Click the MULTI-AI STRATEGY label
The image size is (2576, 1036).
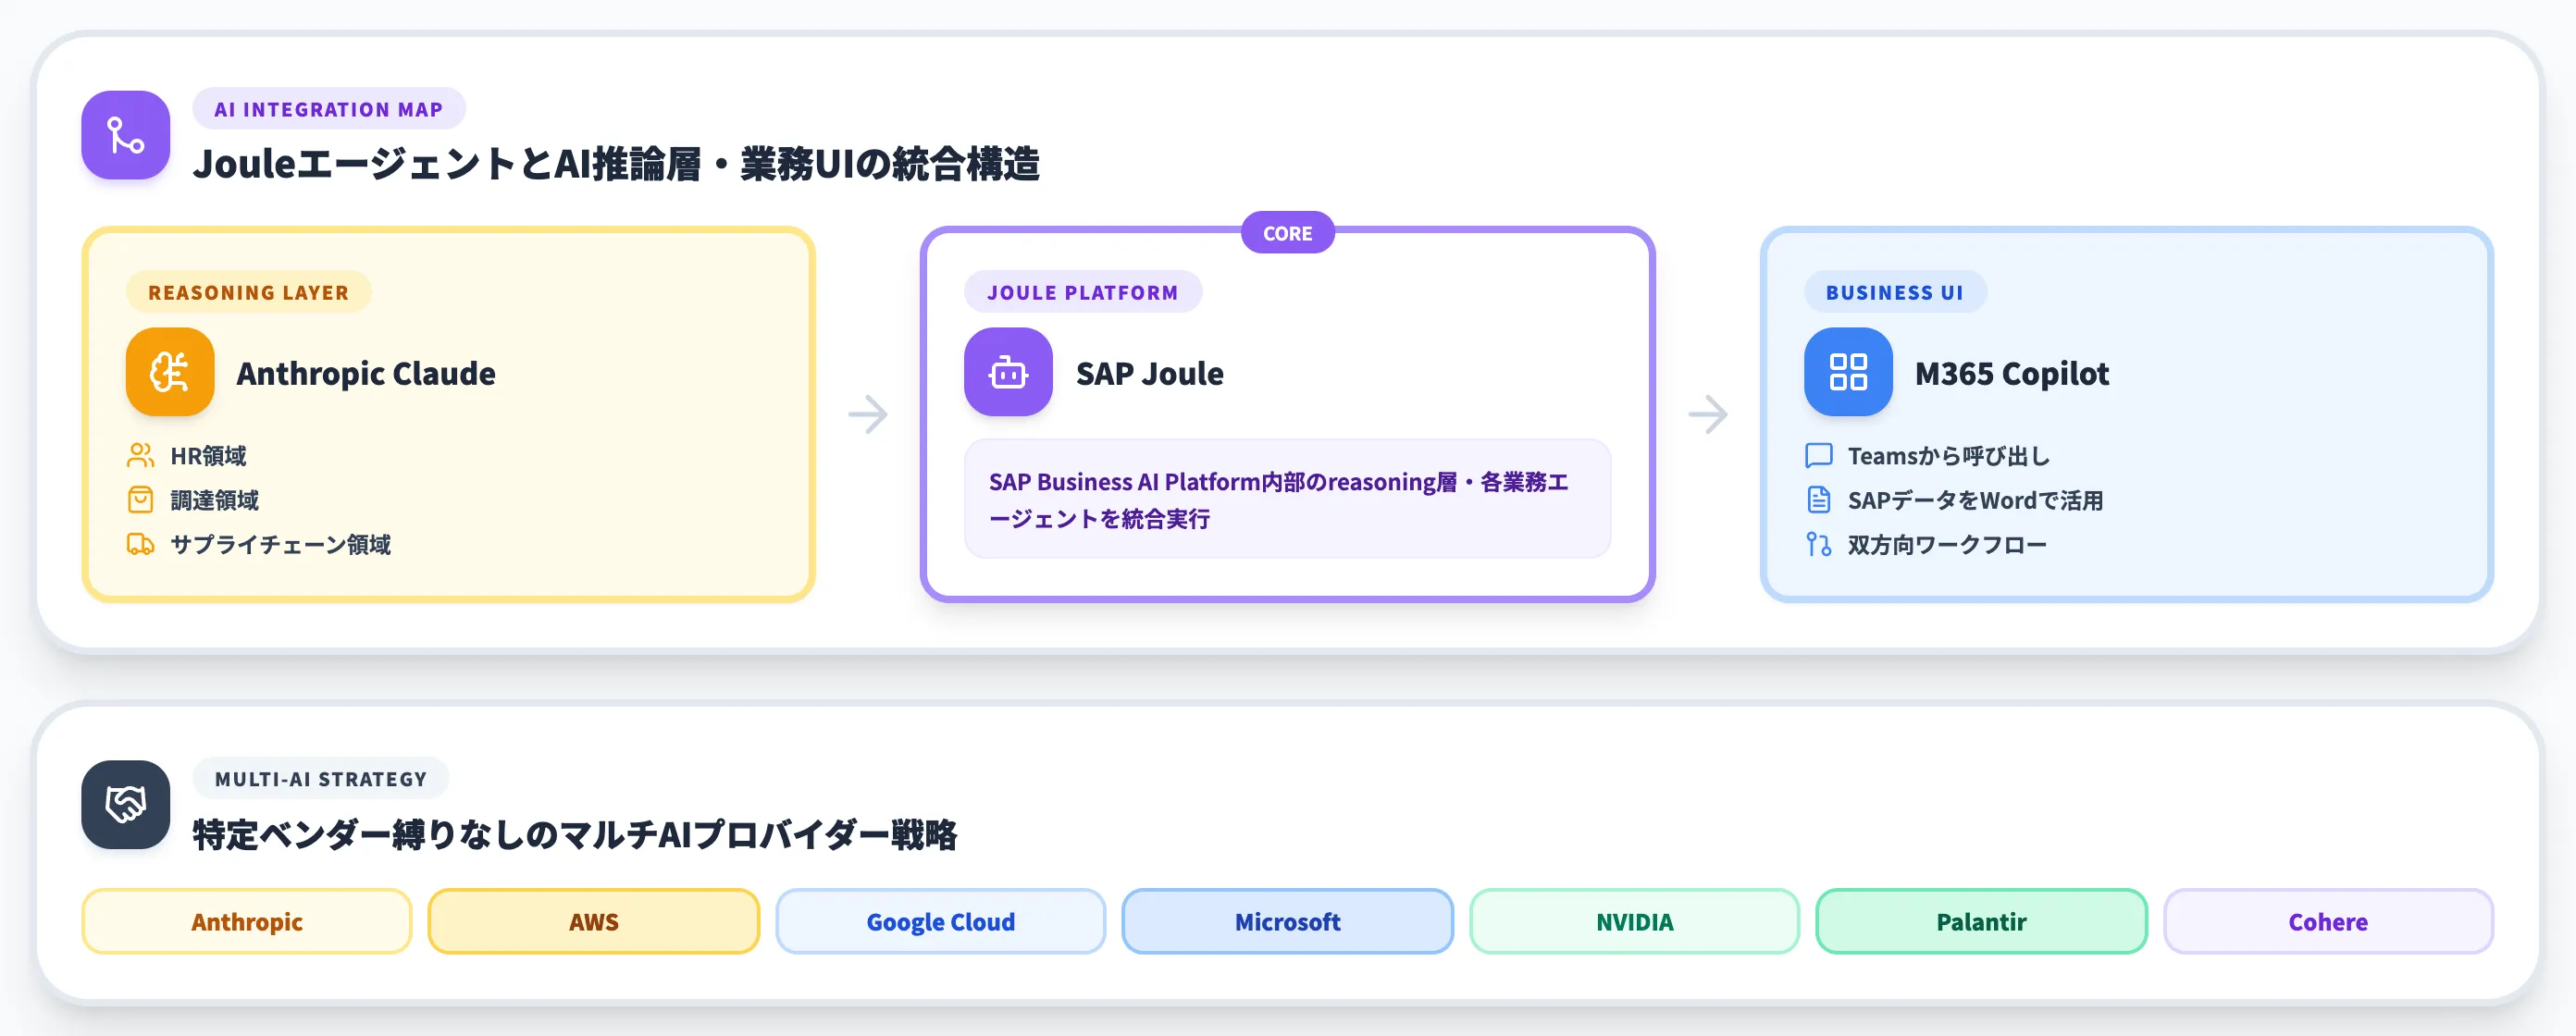[321, 779]
